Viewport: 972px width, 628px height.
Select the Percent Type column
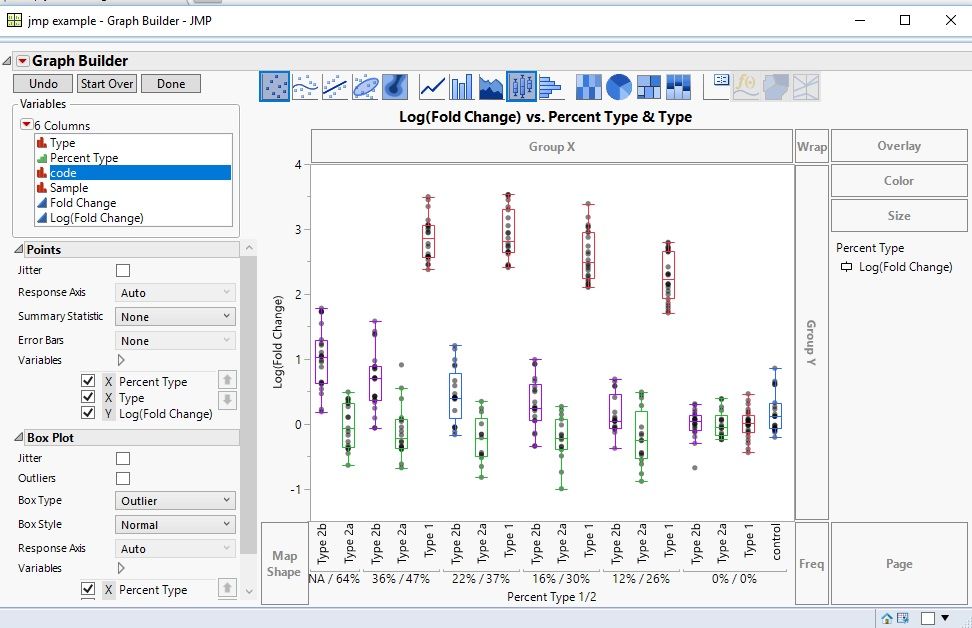[x=133, y=157]
